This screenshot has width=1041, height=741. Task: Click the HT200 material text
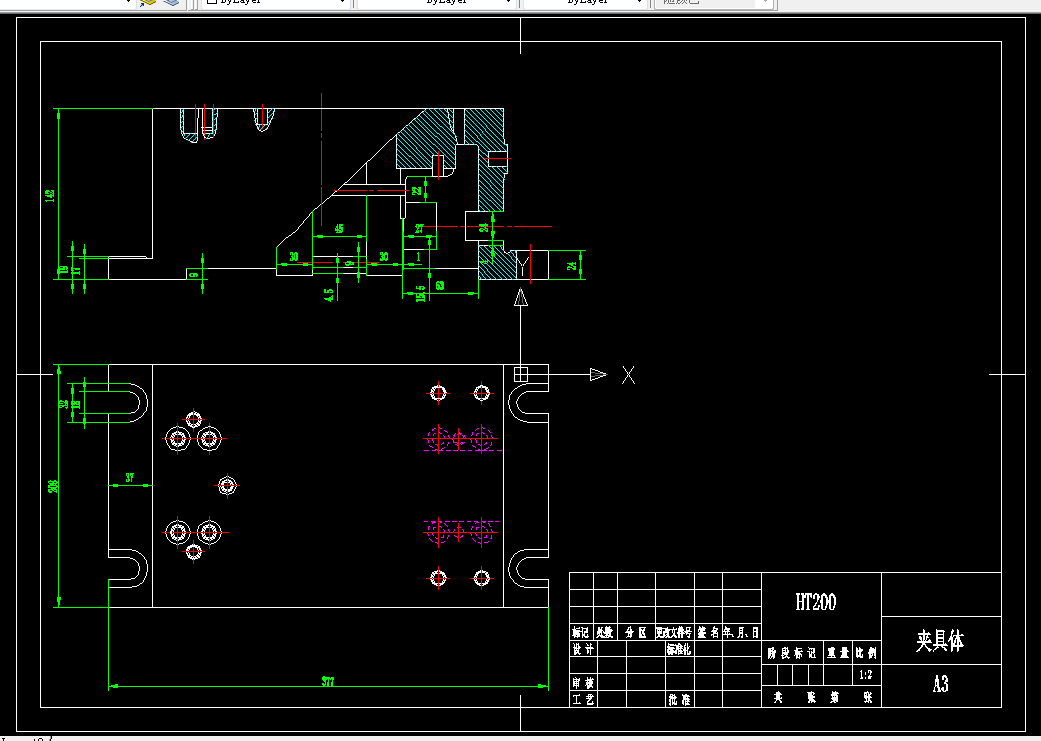816,602
